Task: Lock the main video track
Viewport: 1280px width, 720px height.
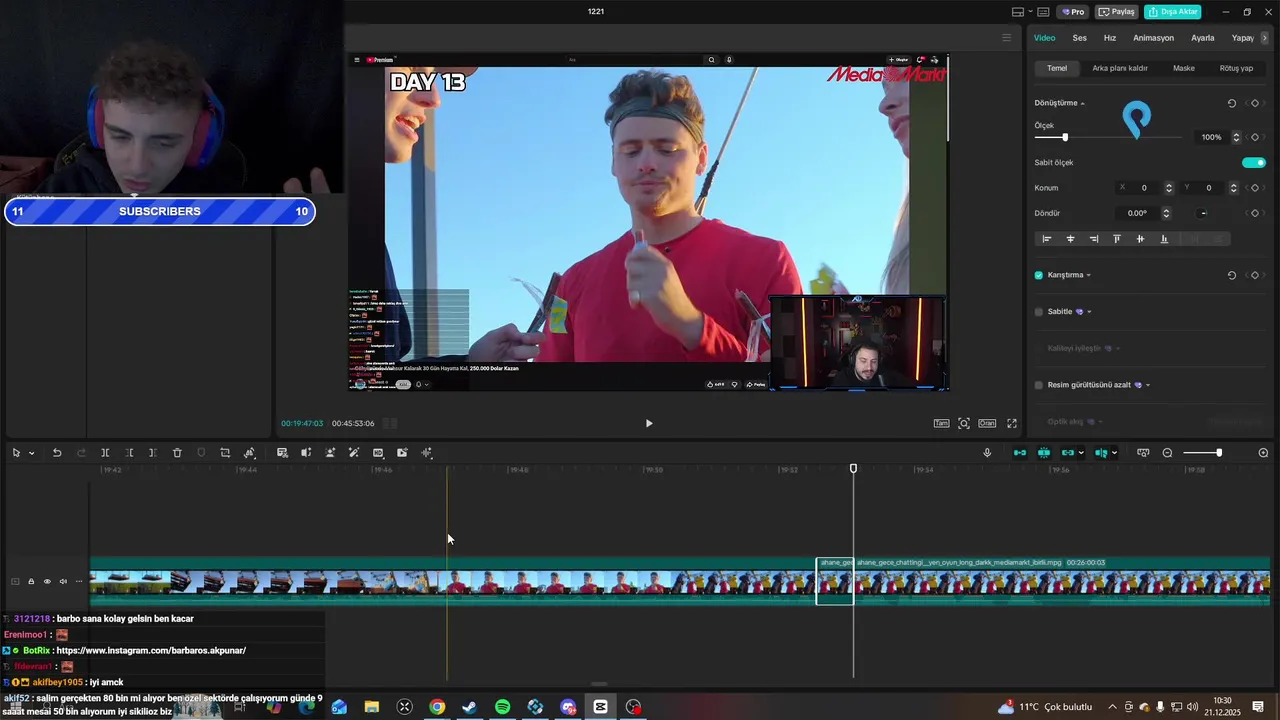Action: pyautogui.click(x=31, y=581)
